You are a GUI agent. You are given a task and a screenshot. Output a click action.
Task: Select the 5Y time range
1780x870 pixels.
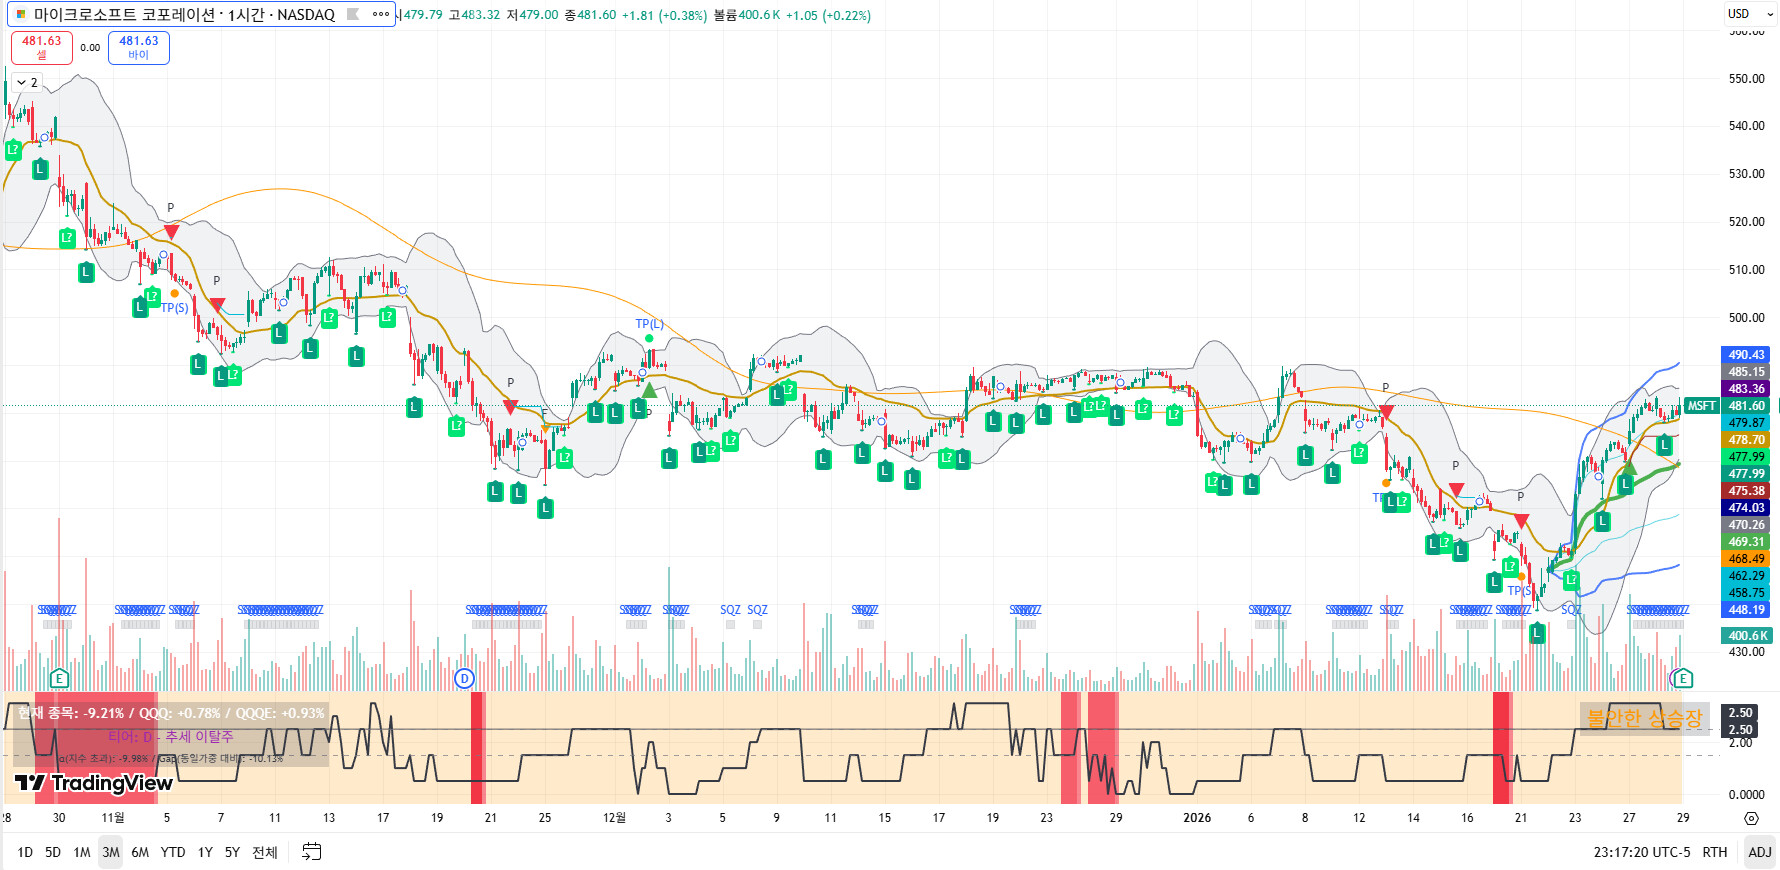click(x=232, y=852)
